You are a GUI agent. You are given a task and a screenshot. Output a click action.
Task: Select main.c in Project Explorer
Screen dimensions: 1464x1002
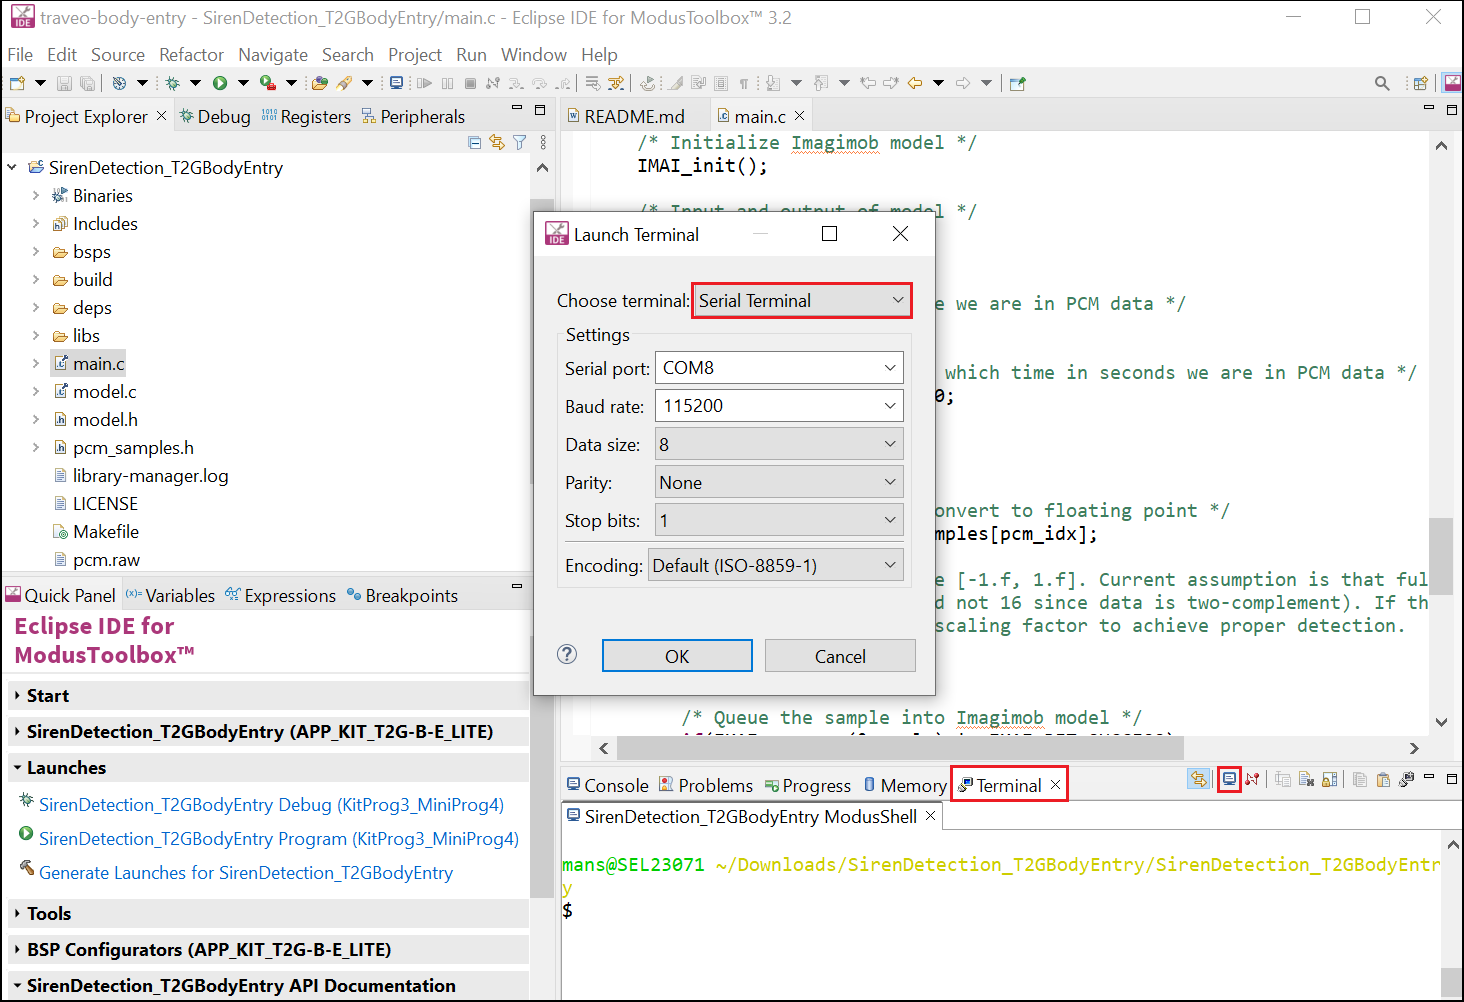click(x=98, y=364)
